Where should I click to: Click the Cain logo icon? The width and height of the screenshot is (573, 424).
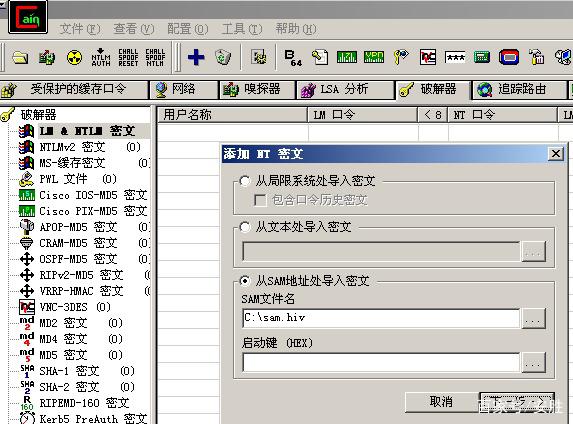pyautogui.click(x=28, y=17)
